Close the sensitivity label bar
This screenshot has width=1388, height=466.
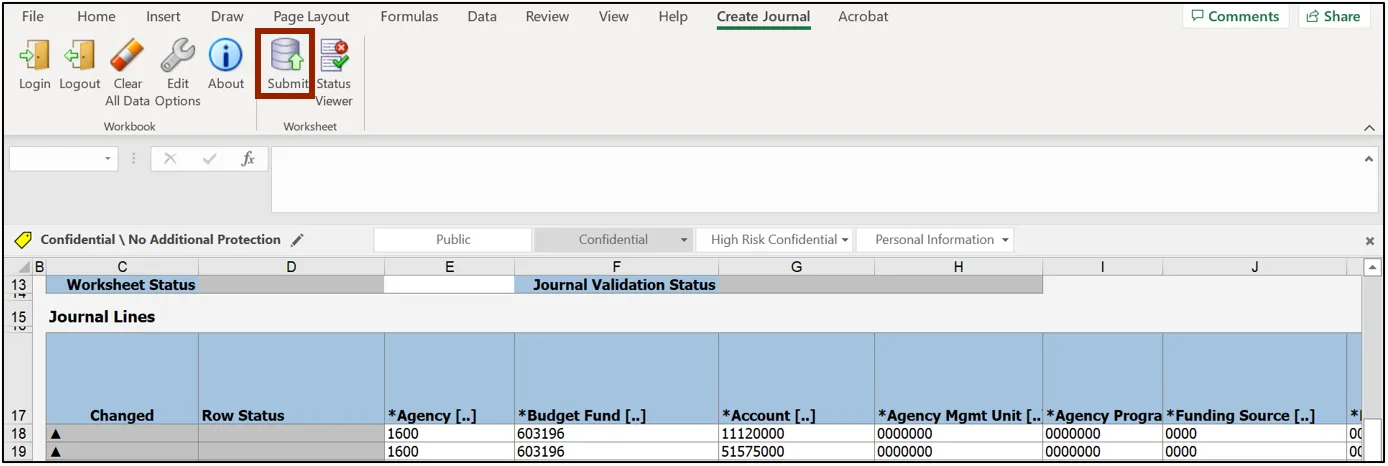(1369, 241)
